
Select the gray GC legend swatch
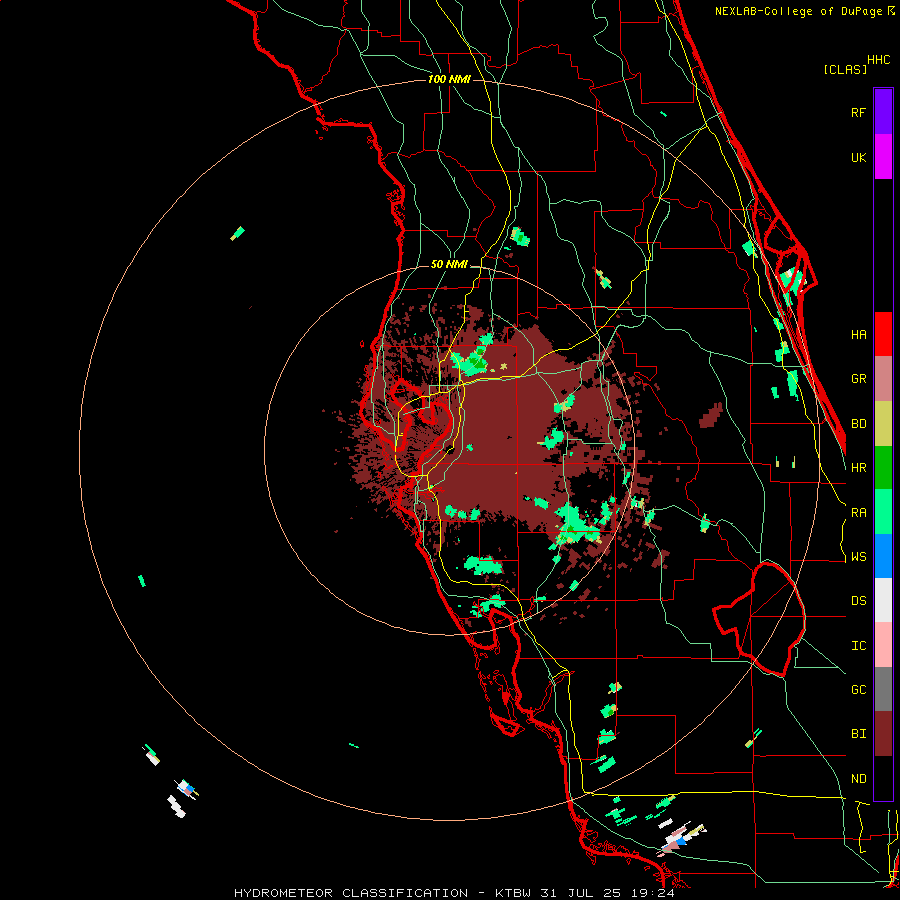point(883,689)
